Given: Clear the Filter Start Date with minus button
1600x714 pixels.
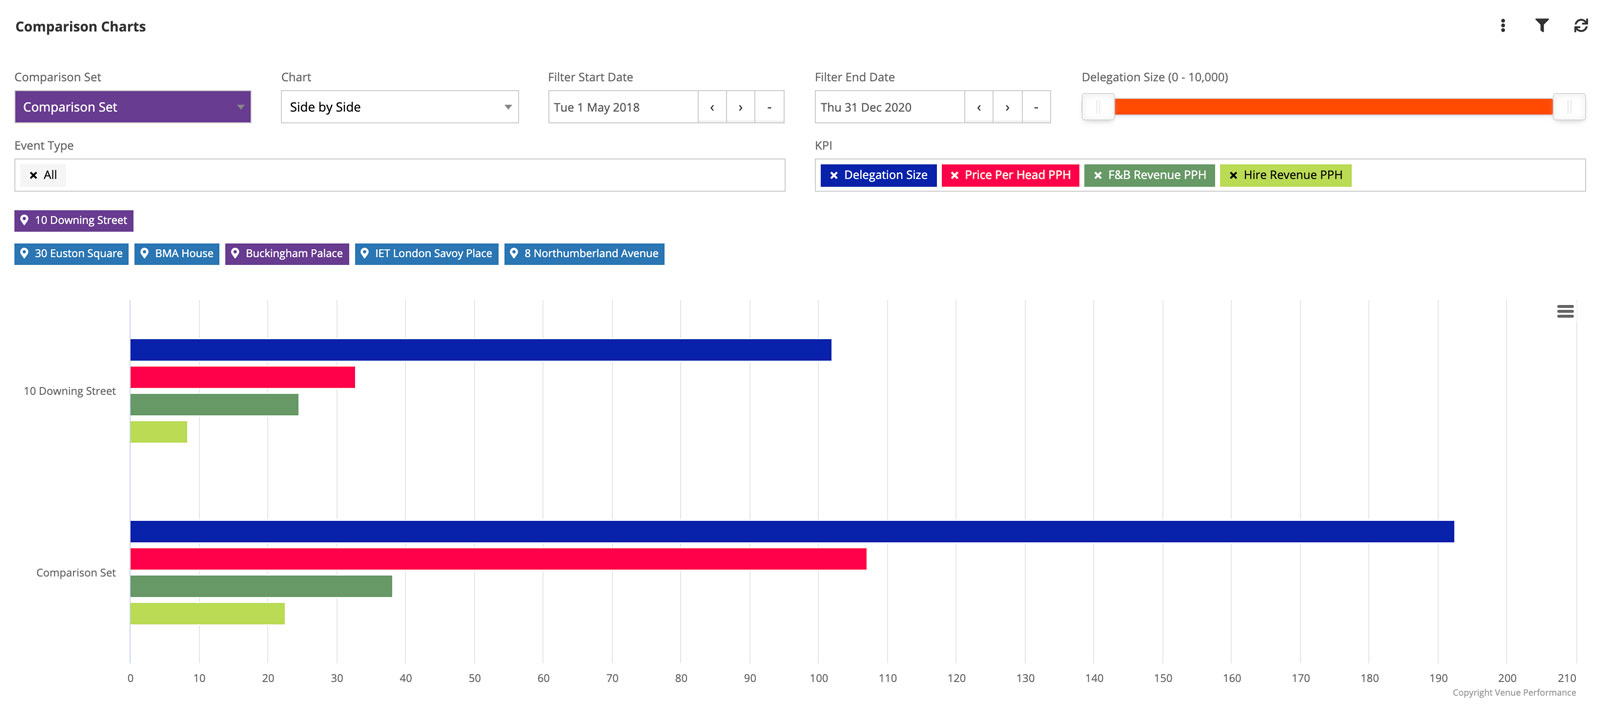Looking at the screenshot, I should pos(769,107).
